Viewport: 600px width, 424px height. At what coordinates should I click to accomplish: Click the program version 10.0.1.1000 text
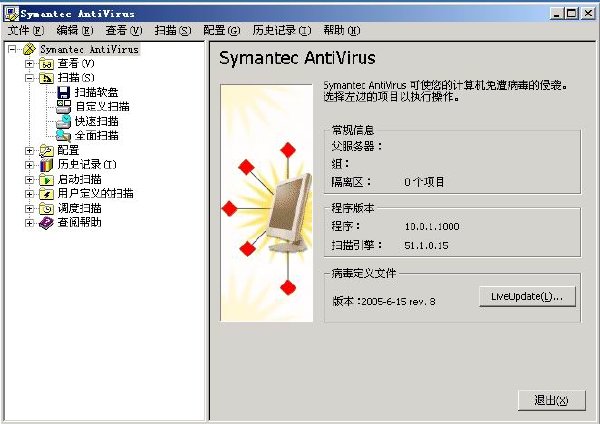pyautogui.click(x=432, y=227)
